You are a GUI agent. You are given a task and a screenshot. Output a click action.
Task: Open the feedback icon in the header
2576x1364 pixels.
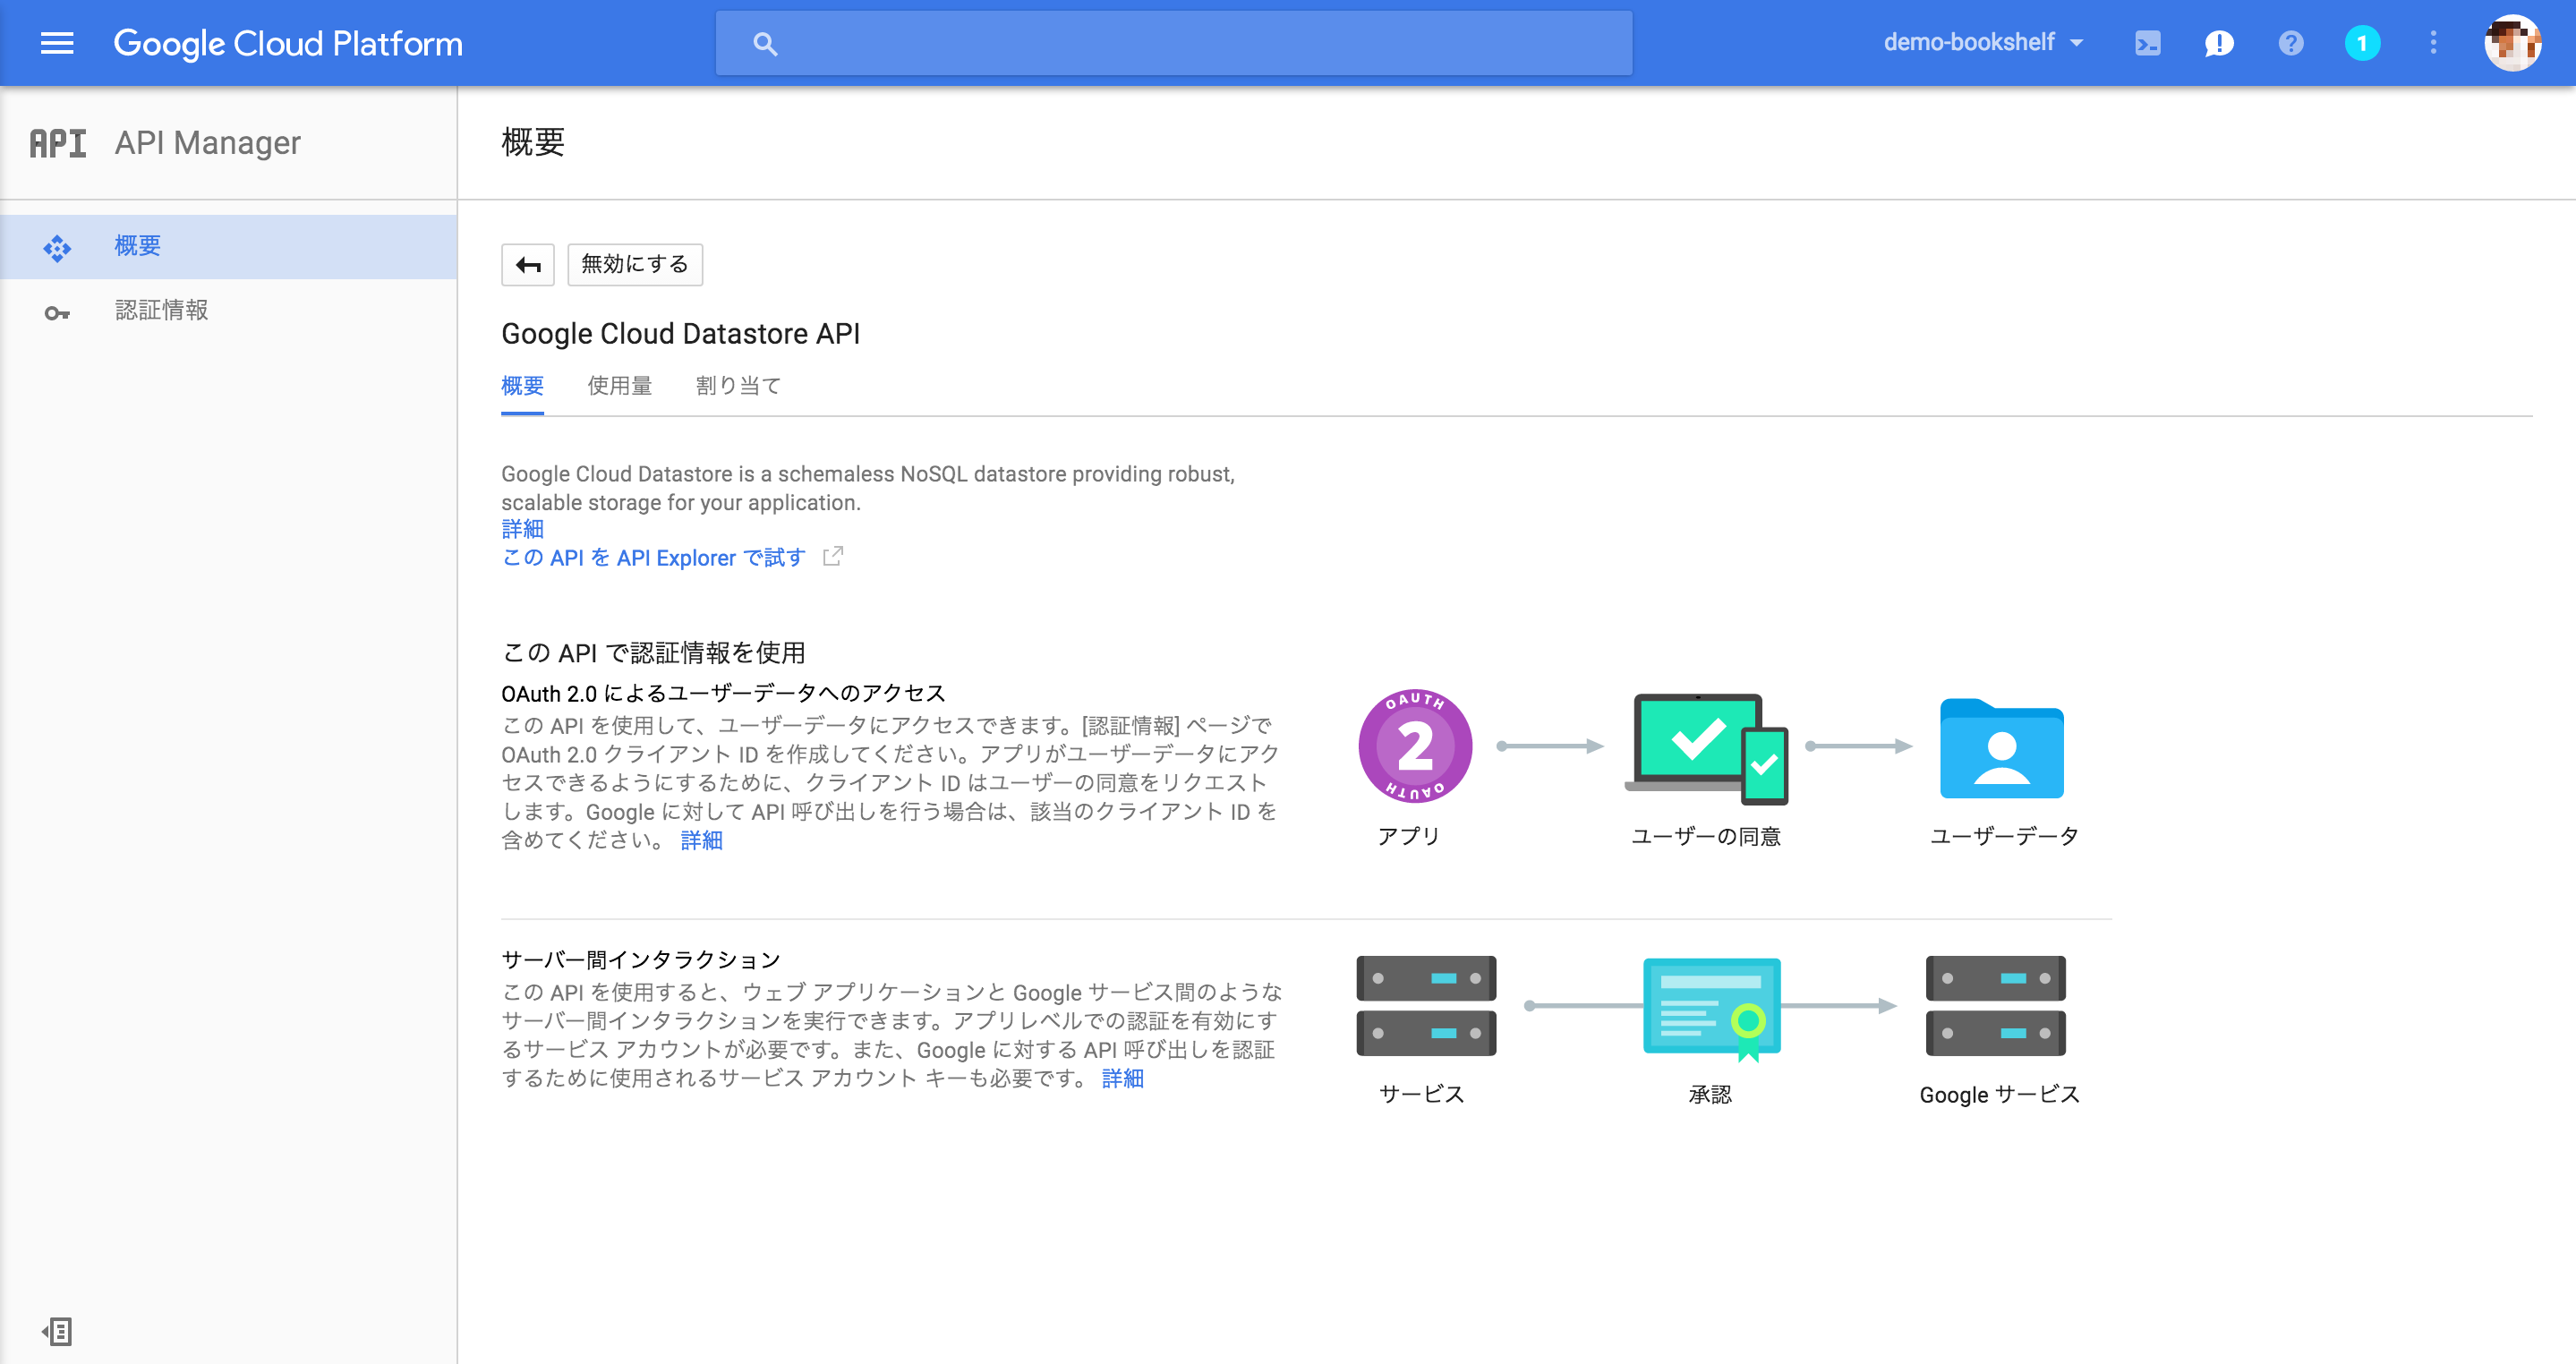tap(2219, 42)
